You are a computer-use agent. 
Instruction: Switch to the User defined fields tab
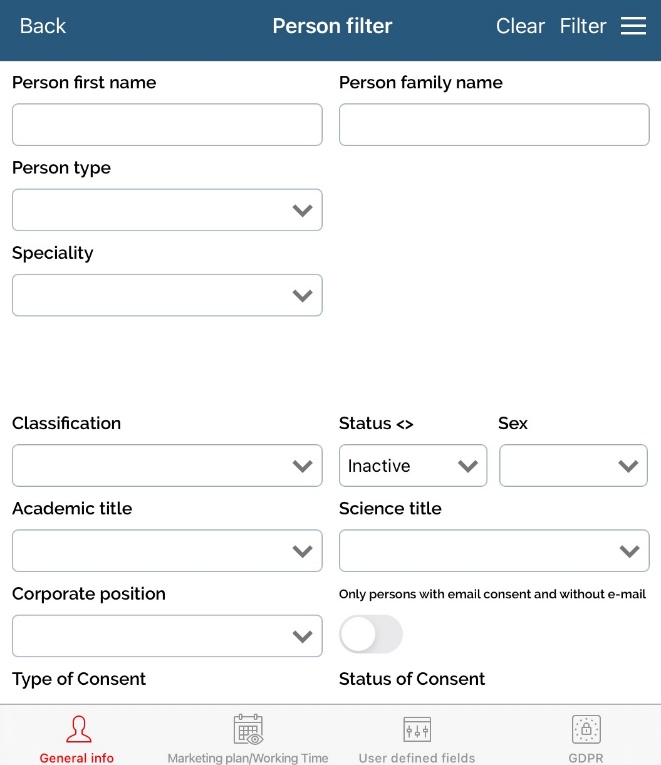pos(417,758)
